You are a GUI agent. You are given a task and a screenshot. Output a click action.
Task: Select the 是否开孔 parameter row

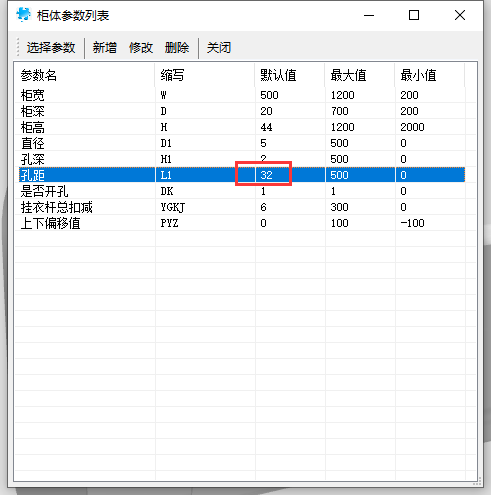click(242, 191)
